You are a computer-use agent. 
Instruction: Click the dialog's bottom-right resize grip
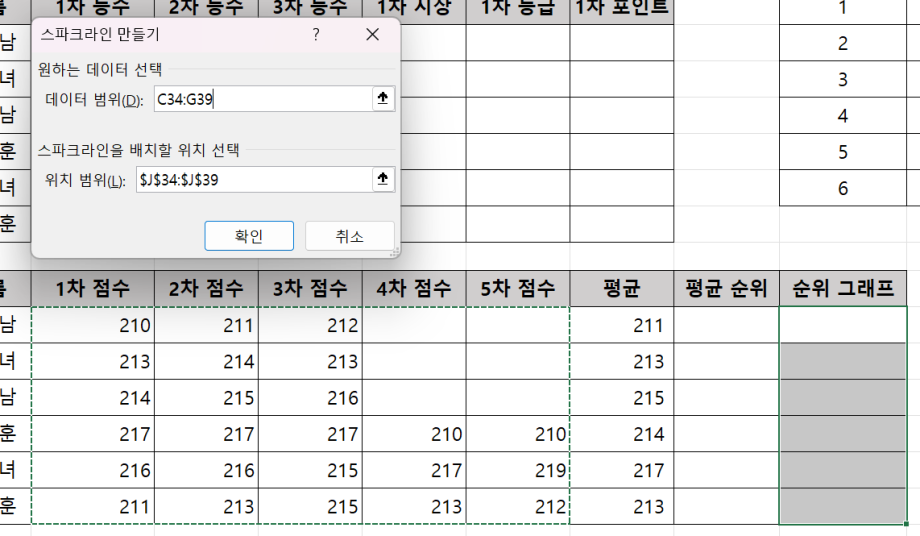coord(393,253)
